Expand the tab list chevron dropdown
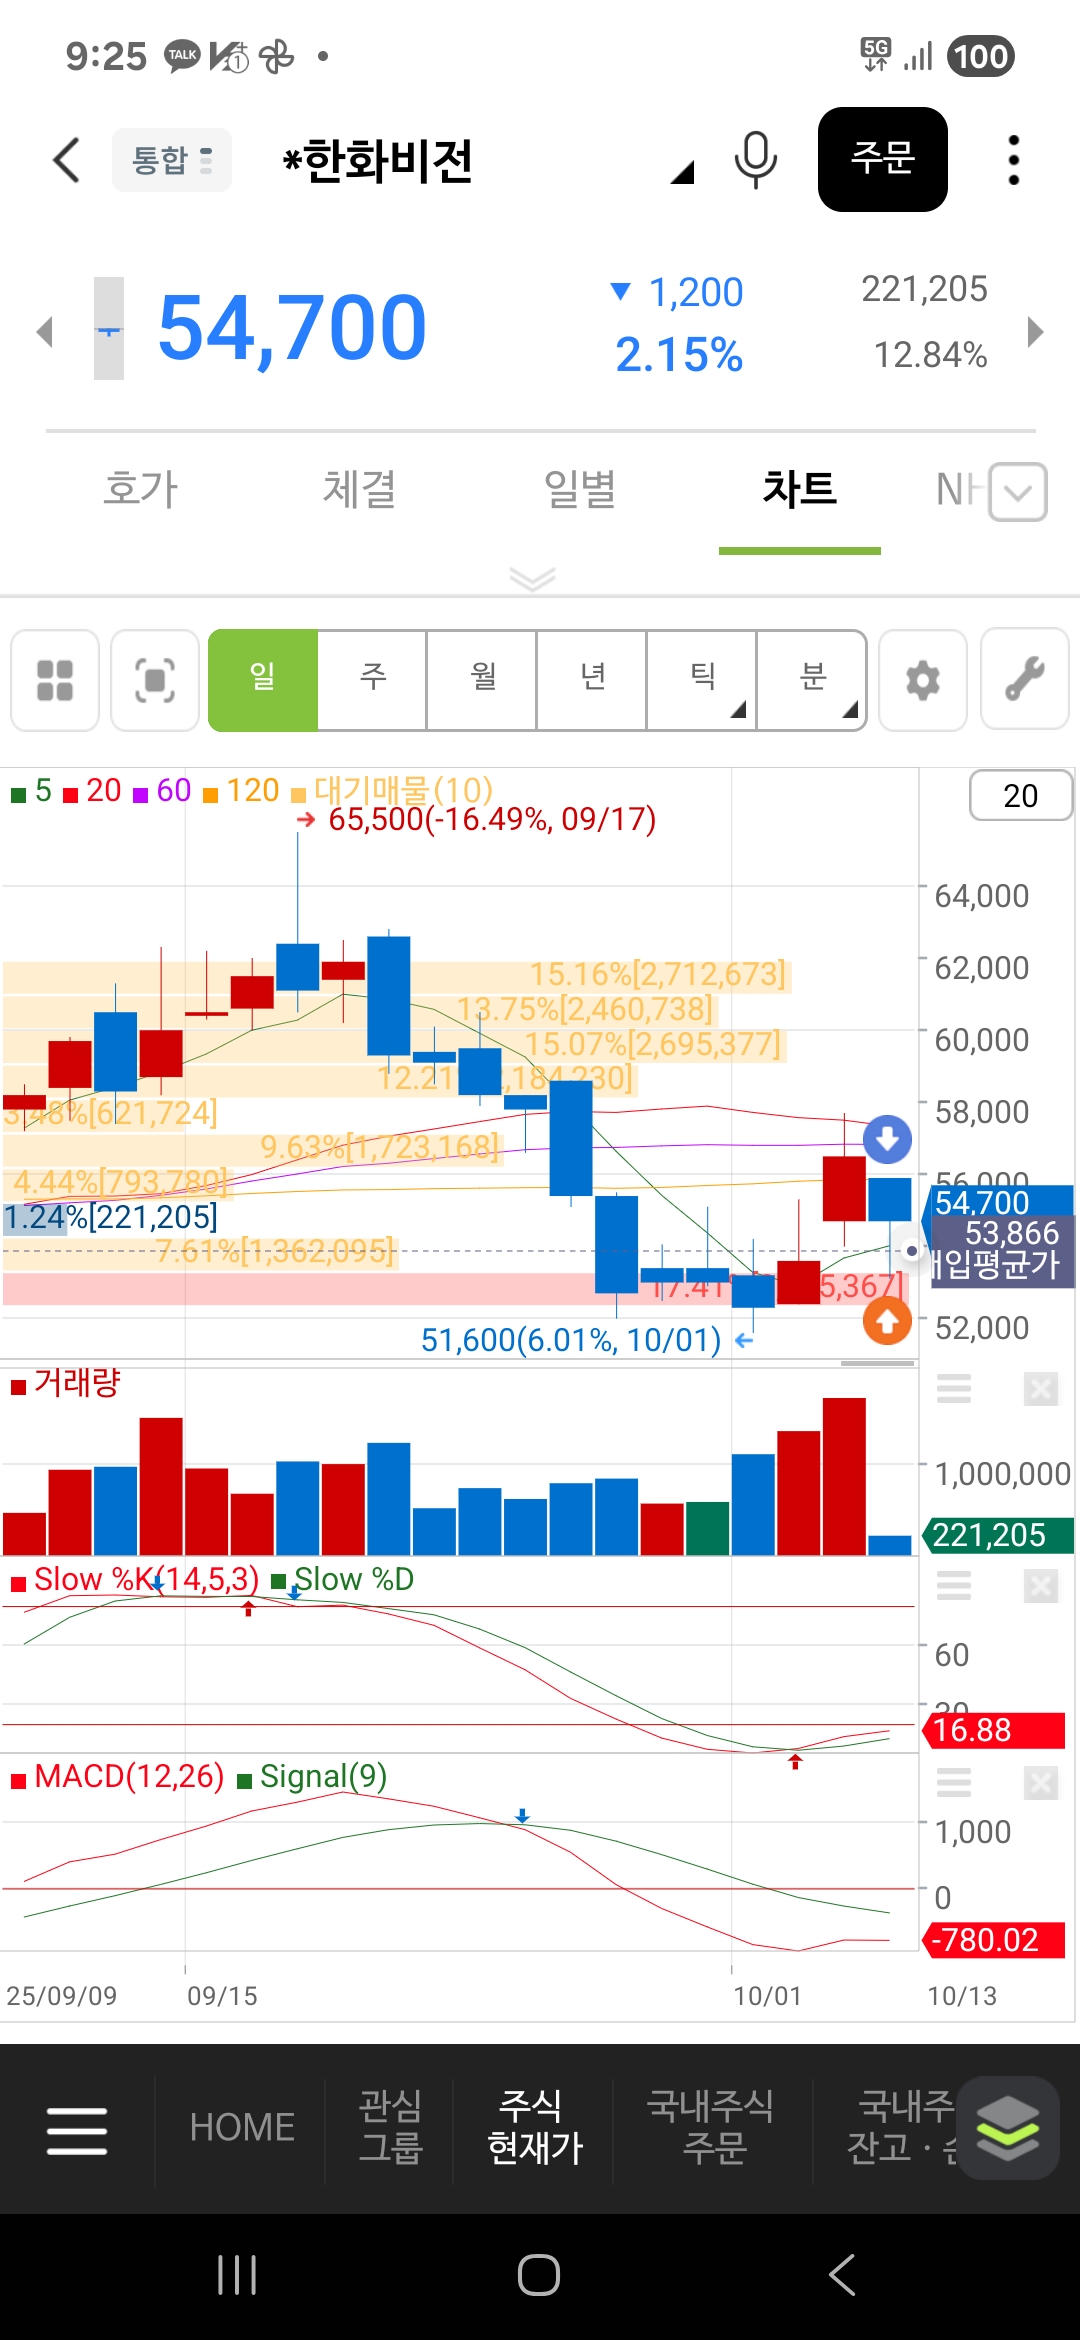The height and width of the screenshot is (2340, 1080). [x=1017, y=492]
